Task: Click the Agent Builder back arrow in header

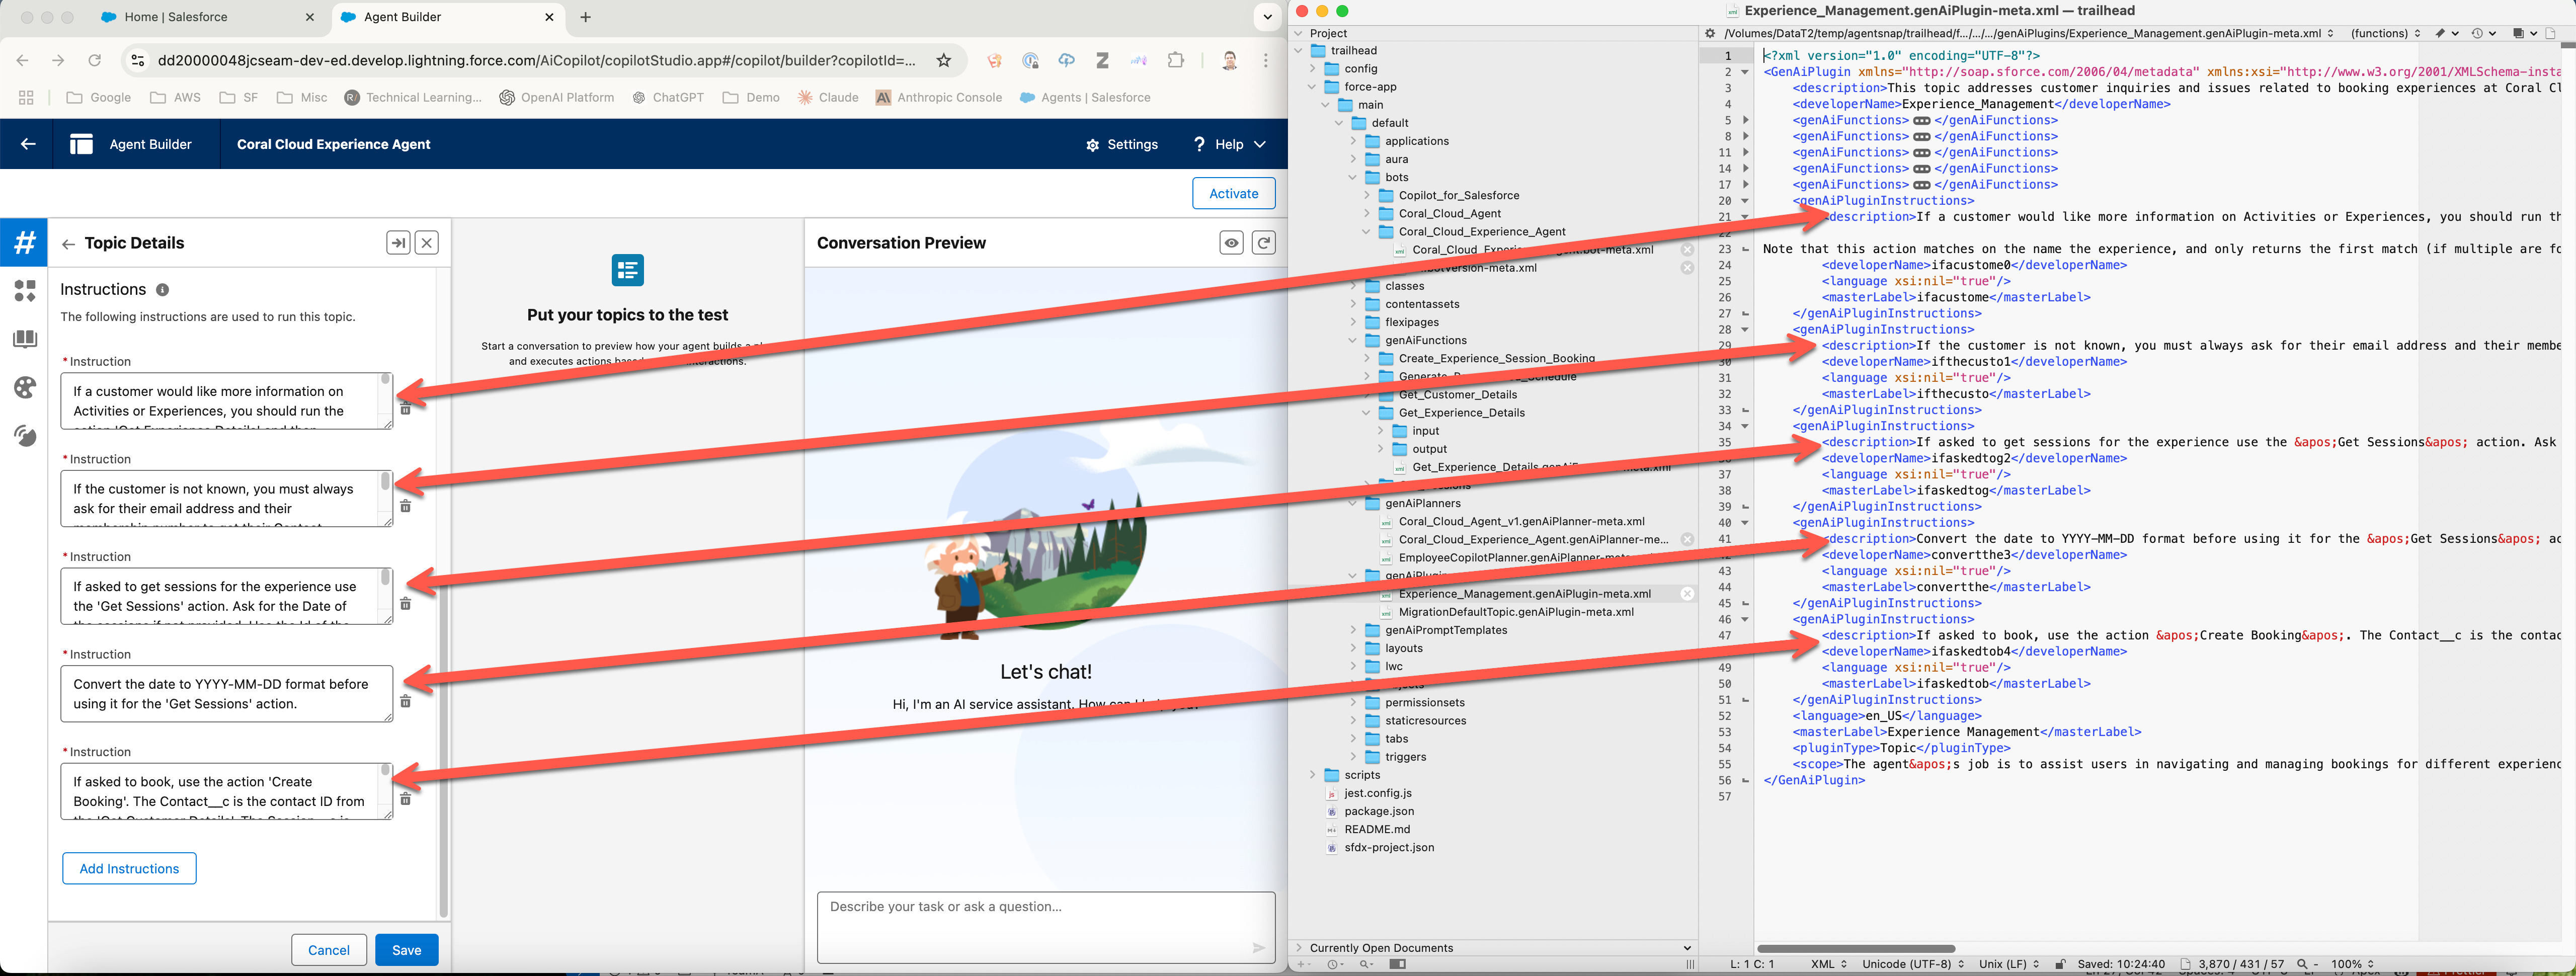Action: coord(28,144)
